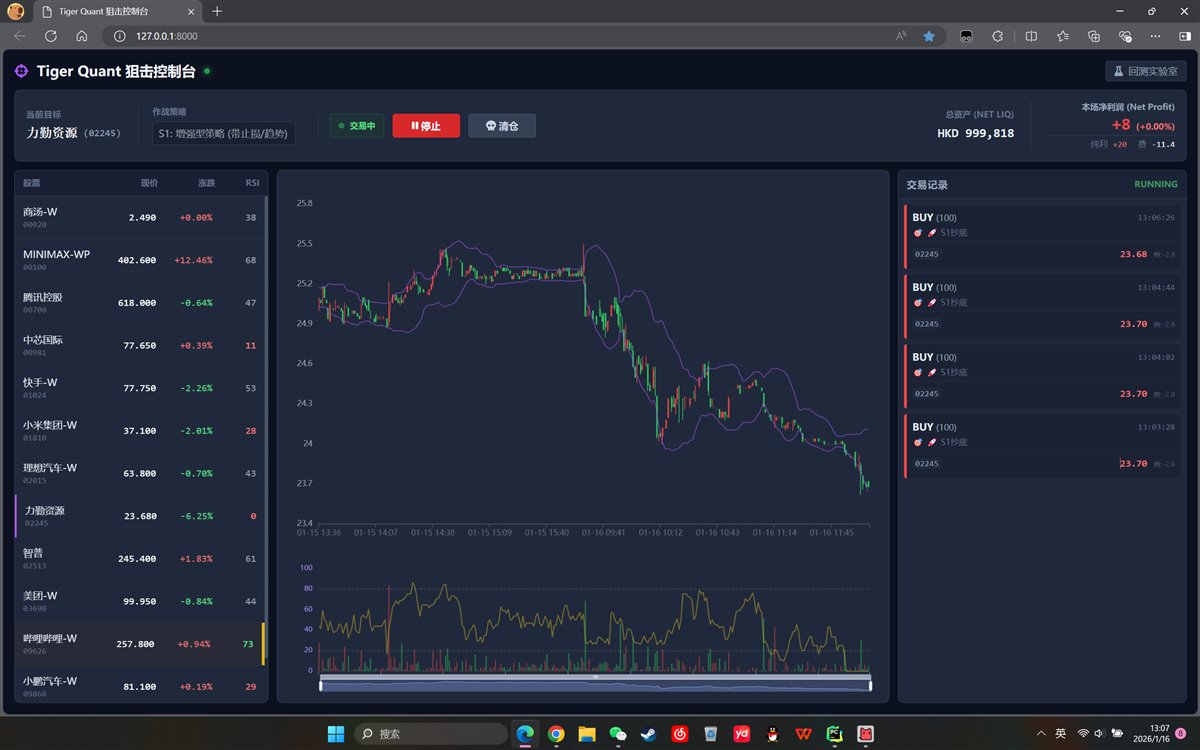Viewport: 1200px width, 750px height.
Task: Open the BUY trade record at 13:03:28
Action: [1042, 446]
